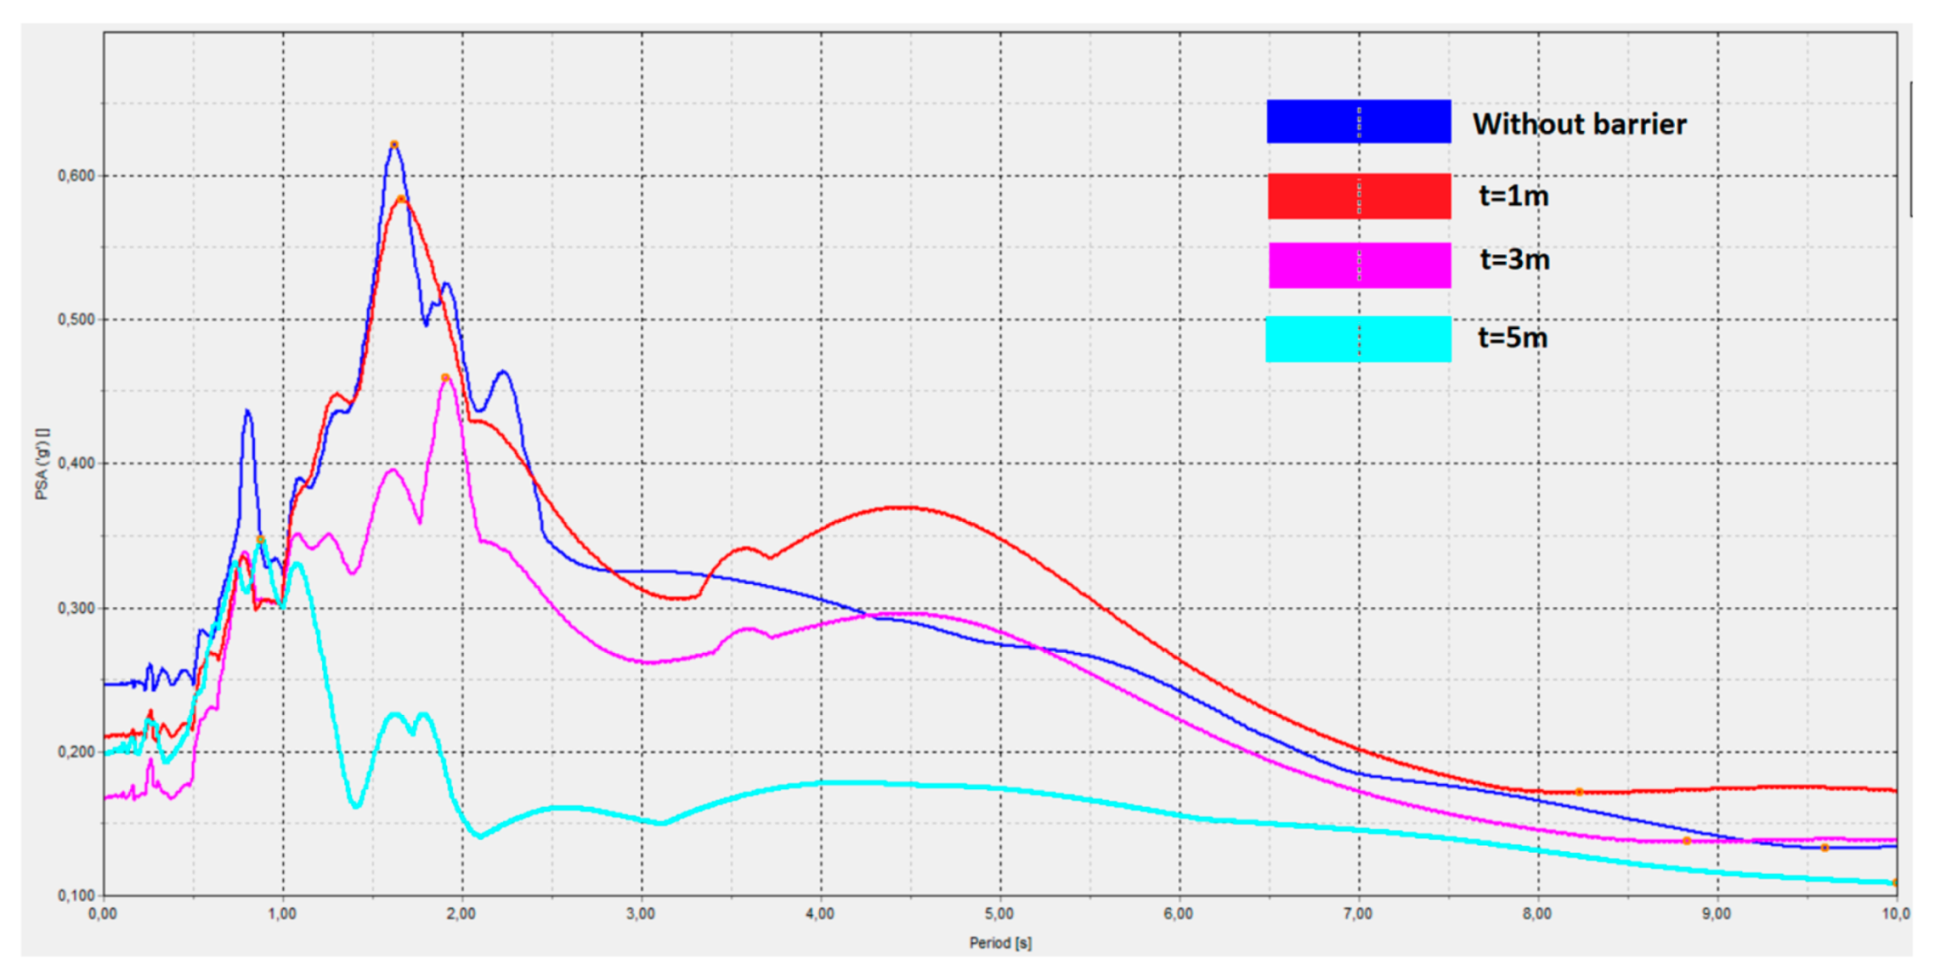The image size is (1935, 976).
Task: Click the blue curve minimum marker past 9,00
Action: coord(1825,847)
